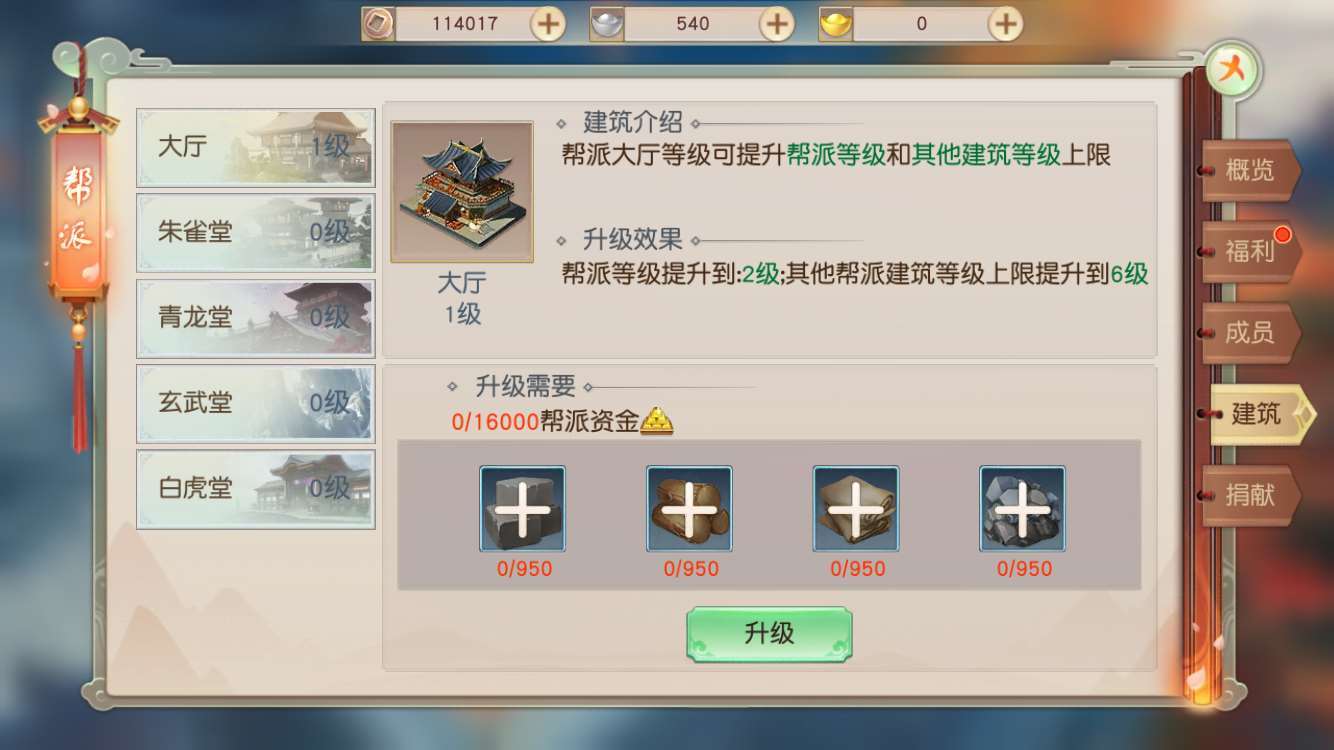The height and width of the screenshot is (750, 1334).
Task: Switch to the 成员 members tab
Action: (x=1251, y=333)
